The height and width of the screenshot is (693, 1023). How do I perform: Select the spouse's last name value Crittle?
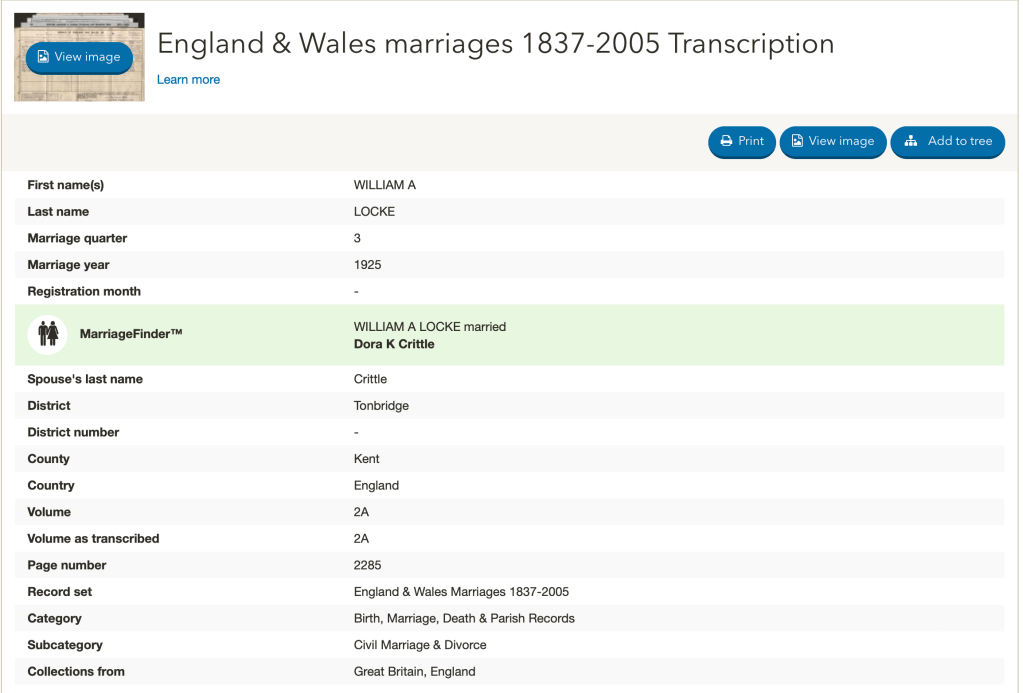pyautogui.click(x=370, y=379)
